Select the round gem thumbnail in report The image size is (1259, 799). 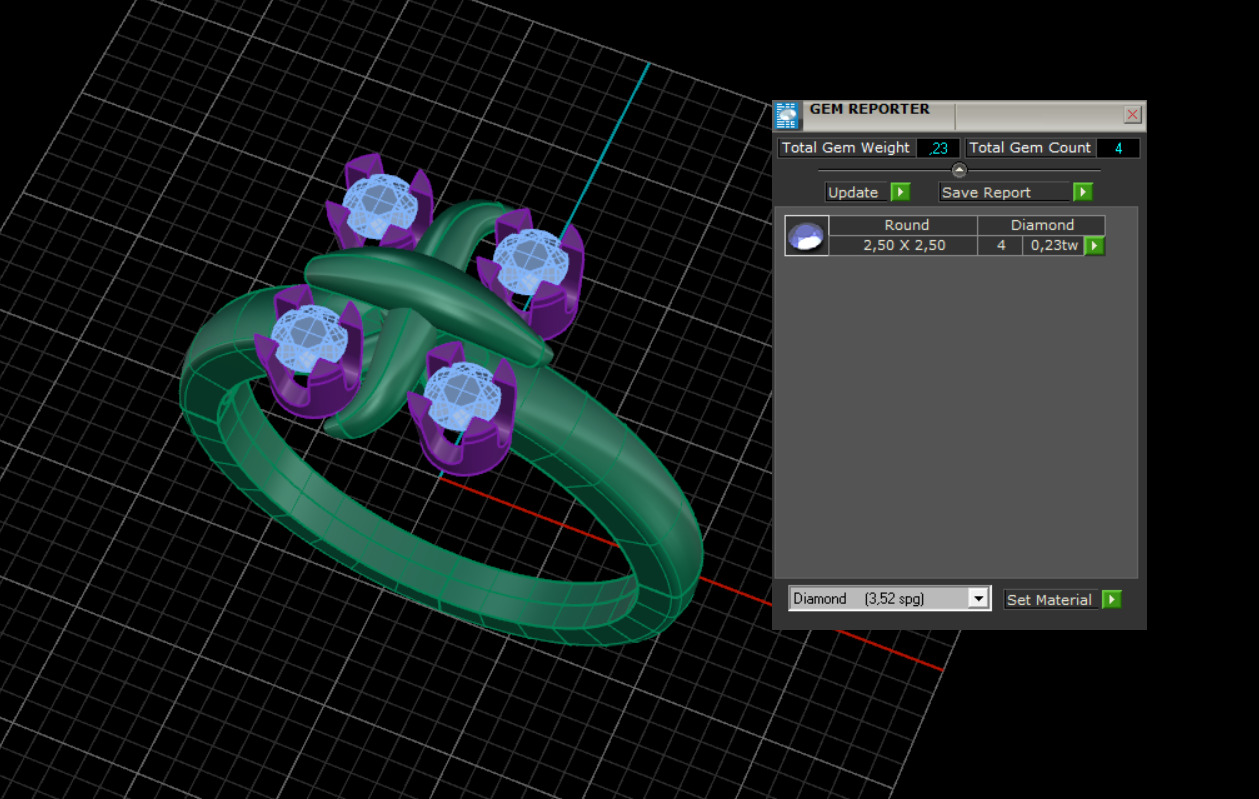tap(806, 235)
